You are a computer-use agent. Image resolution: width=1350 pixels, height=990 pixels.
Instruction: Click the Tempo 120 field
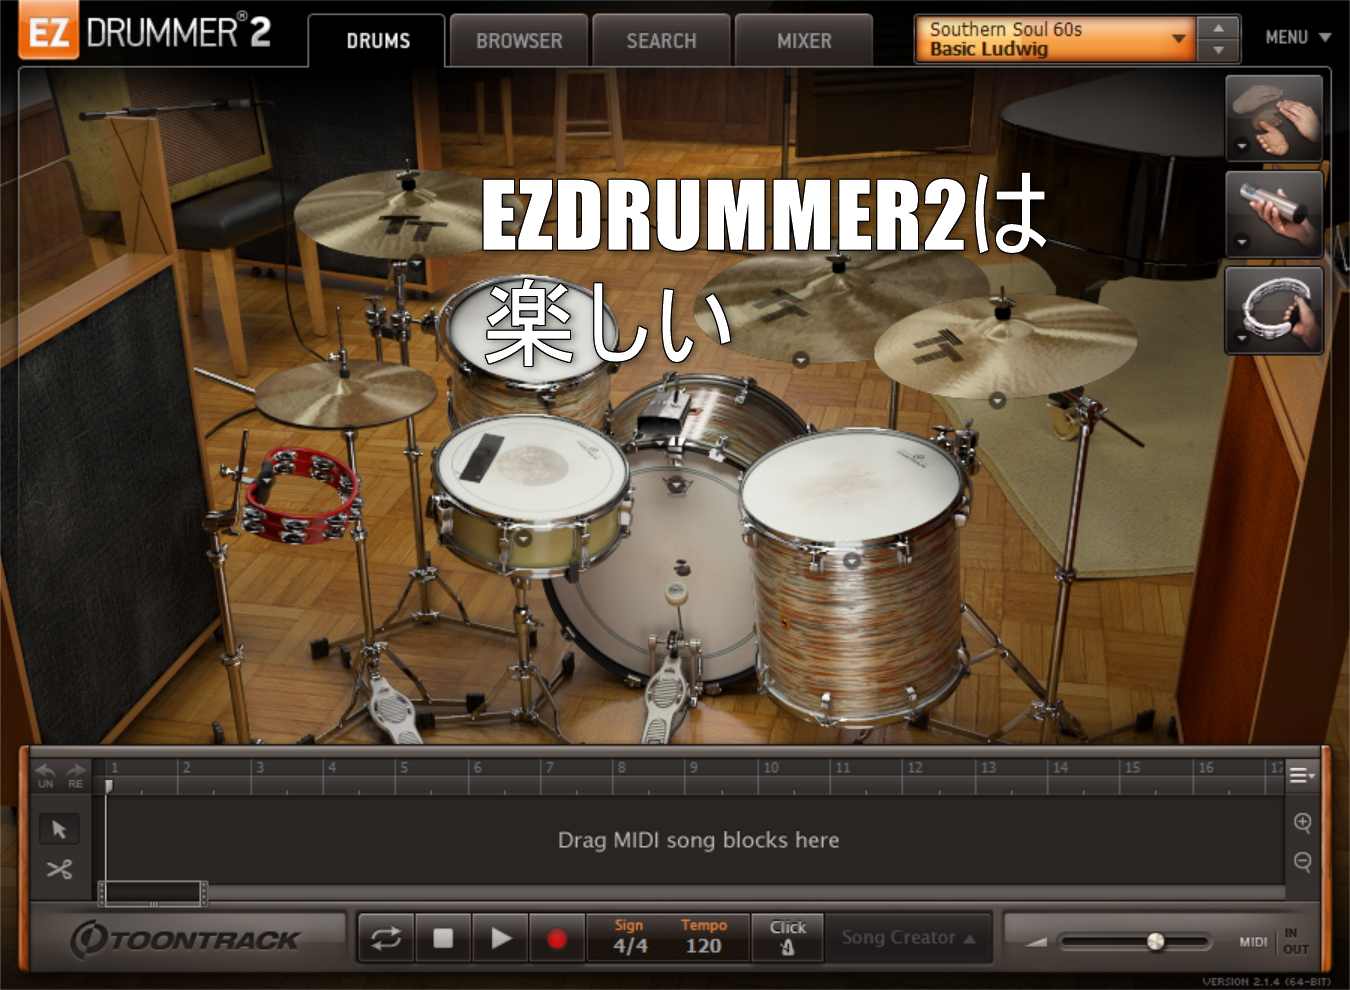click(x=703, y=945)
